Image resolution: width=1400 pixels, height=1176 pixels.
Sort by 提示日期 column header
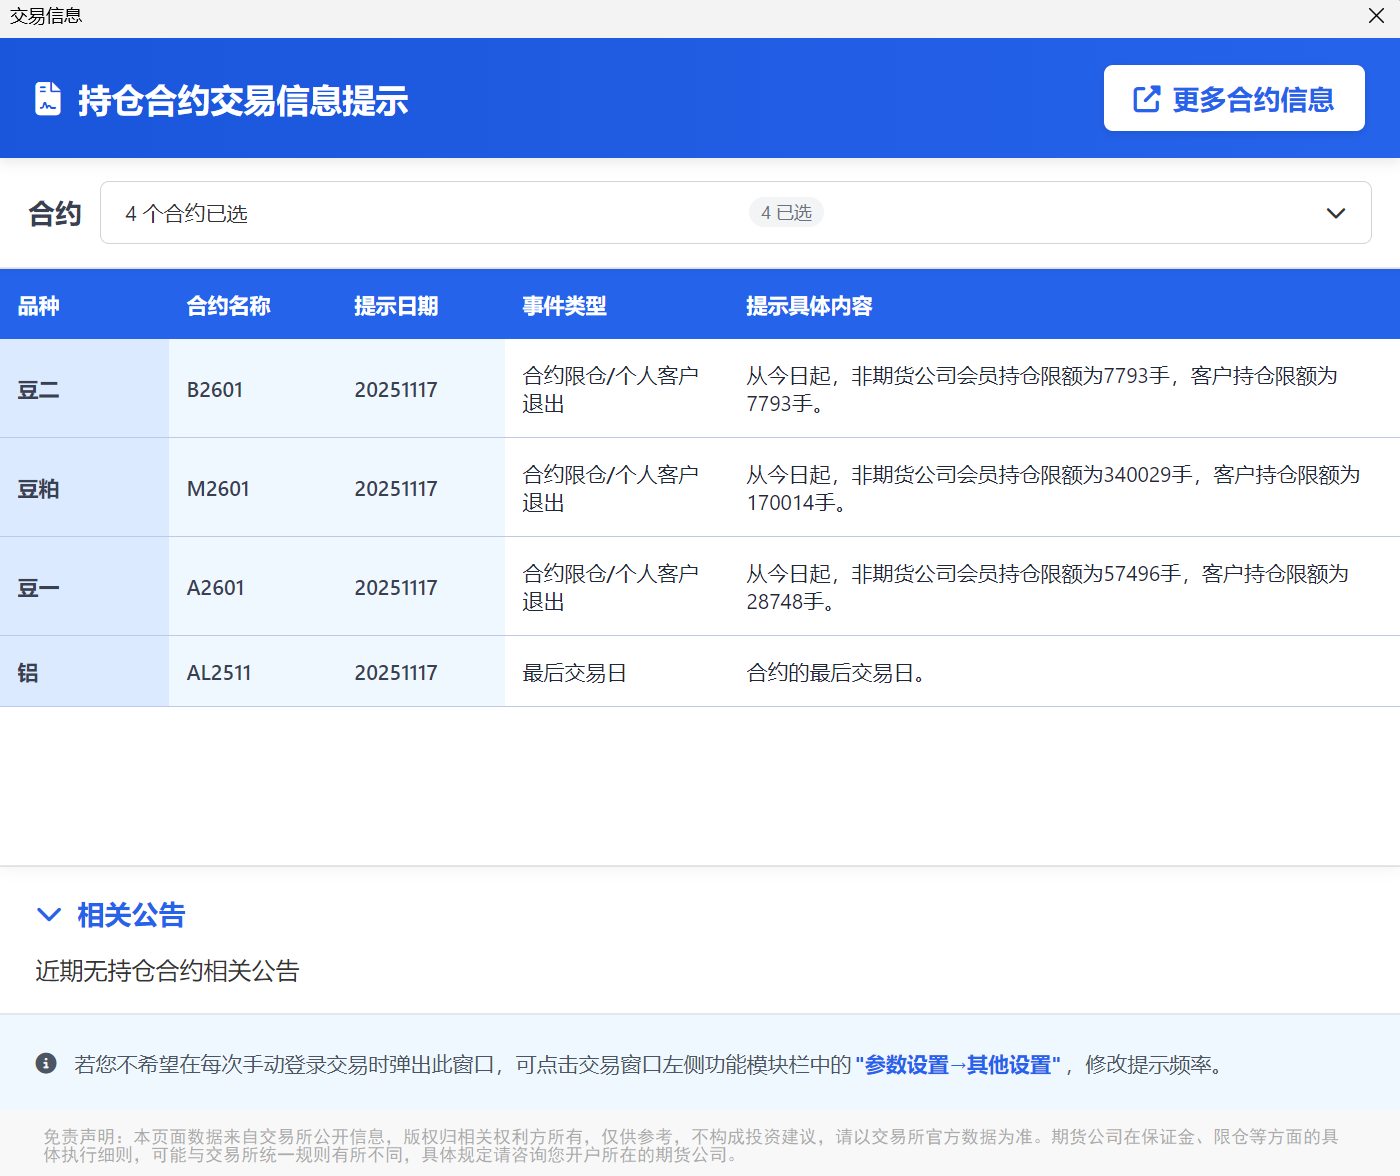coord(396,306)
